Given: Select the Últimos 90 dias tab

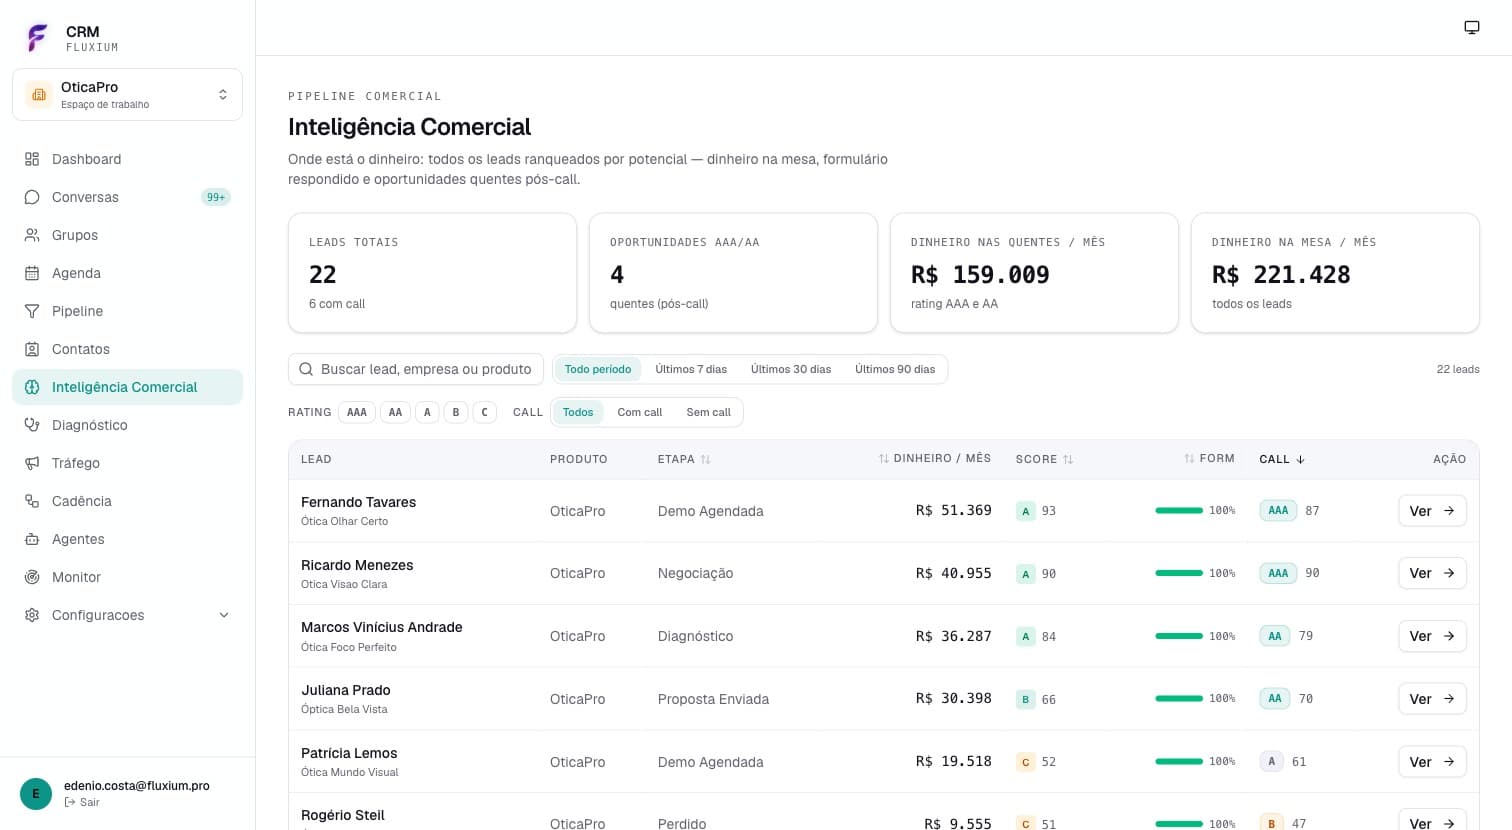Looking at the screenshot, I should (895, 369).
